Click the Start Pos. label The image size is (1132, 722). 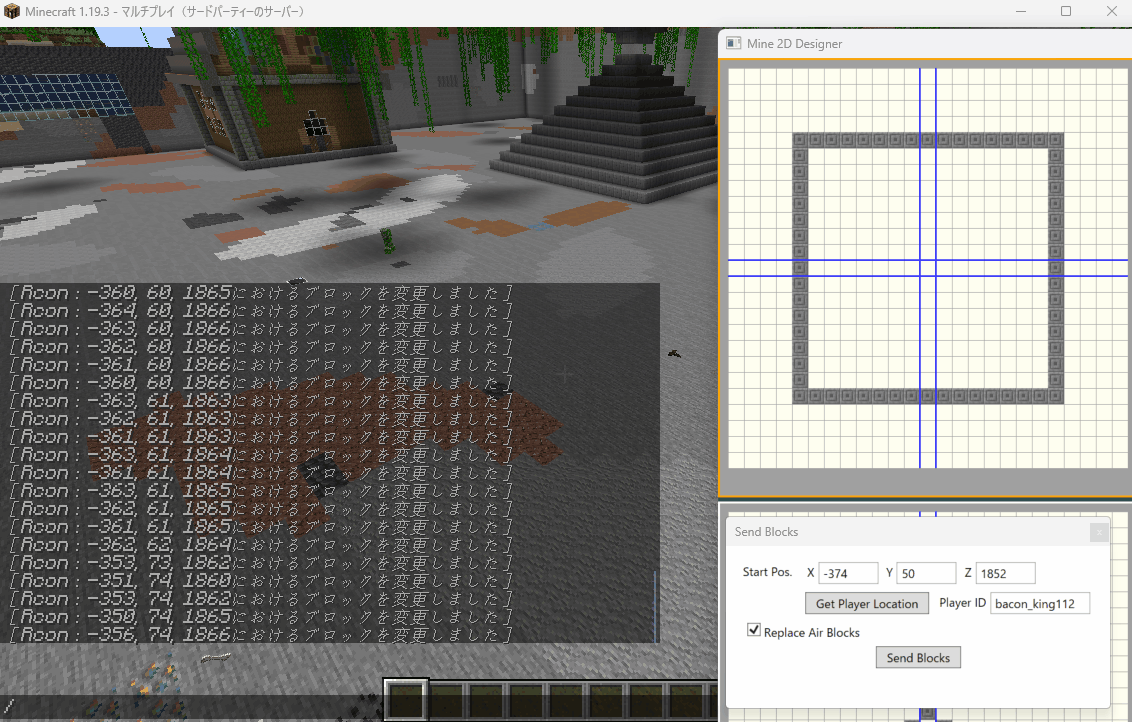(767, 572)
